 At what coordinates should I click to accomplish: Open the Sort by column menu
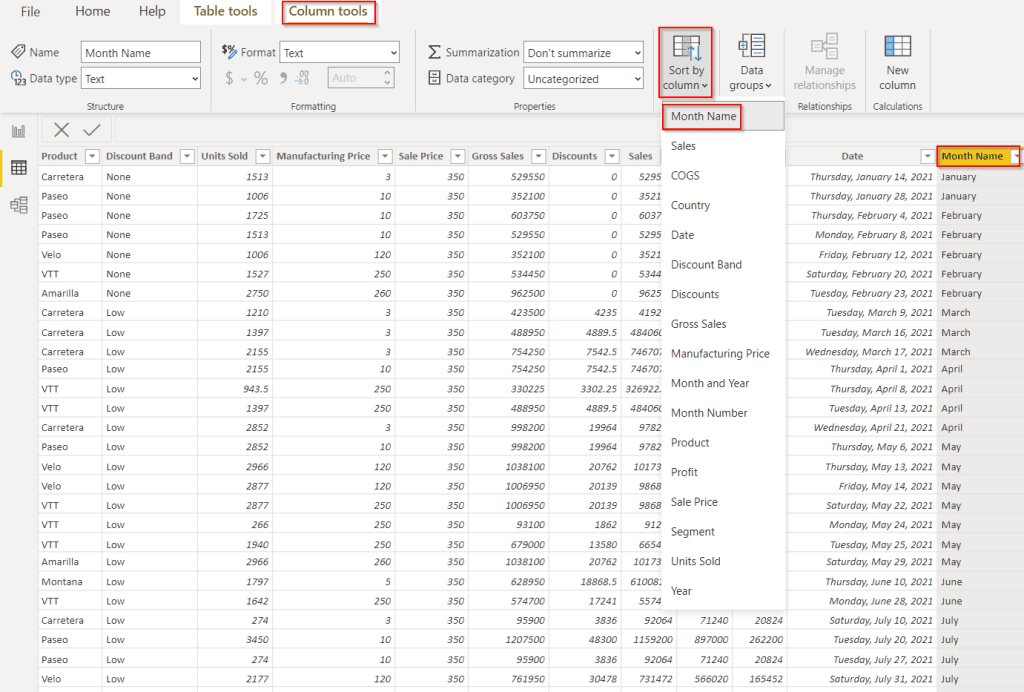tap(685, 63)
